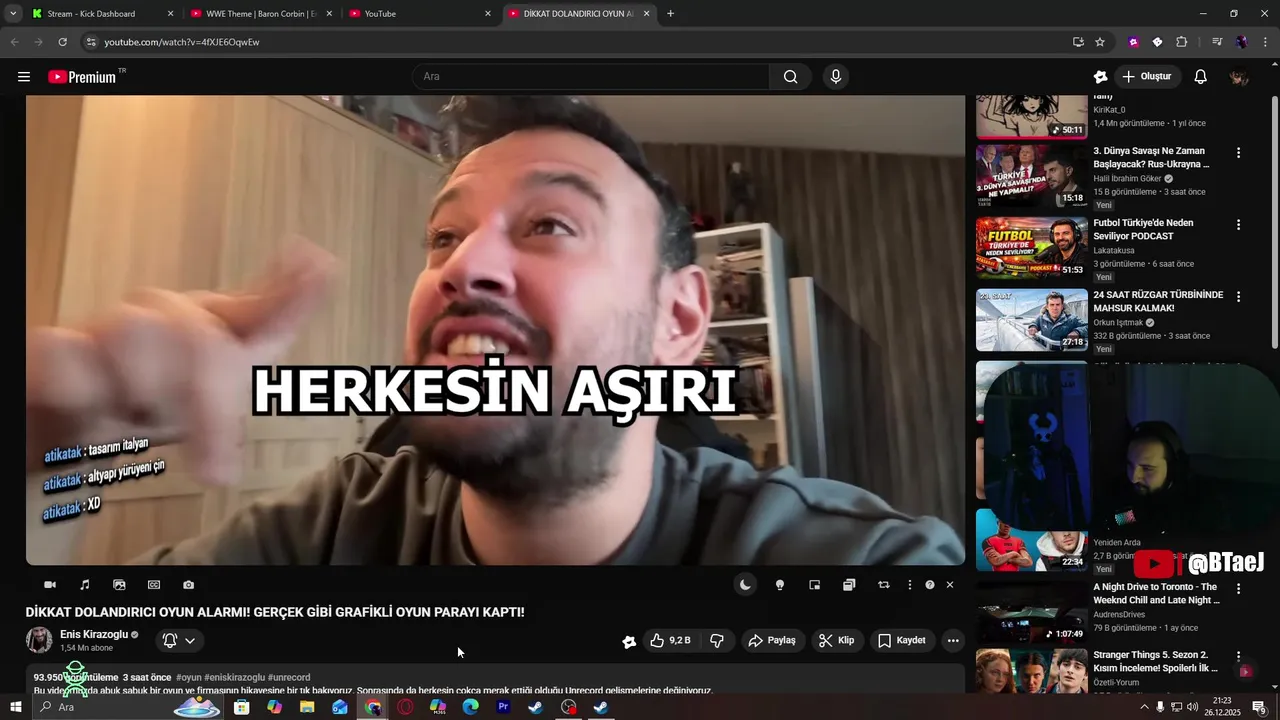Open the Futbol Türkiye'de podcast thumbnail
The image size is (1280, 720).
[x=1031, y=248]
